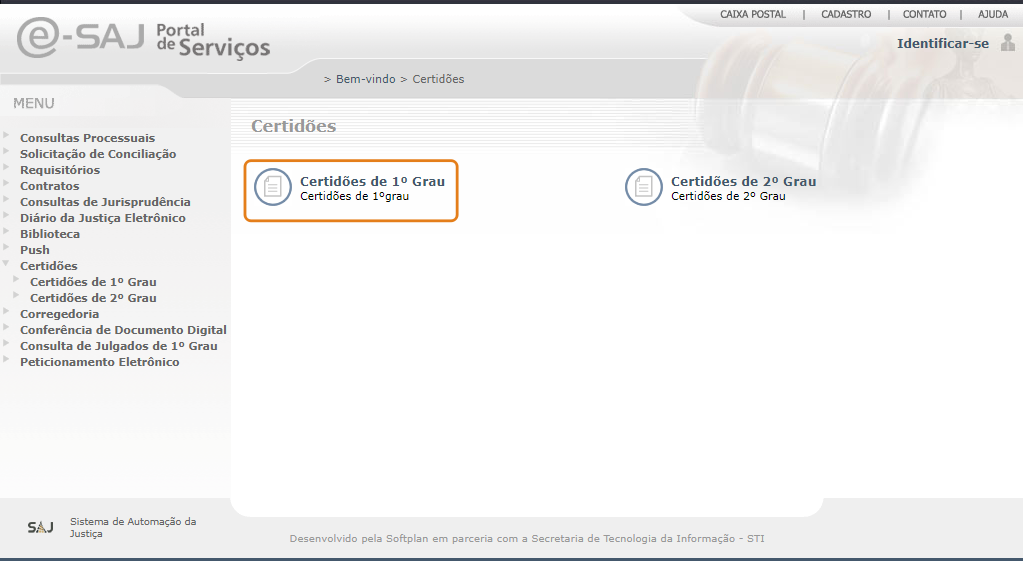Open the Ajuda help link
Viewport: 1023px width, 563px height.
click(992, 15)
